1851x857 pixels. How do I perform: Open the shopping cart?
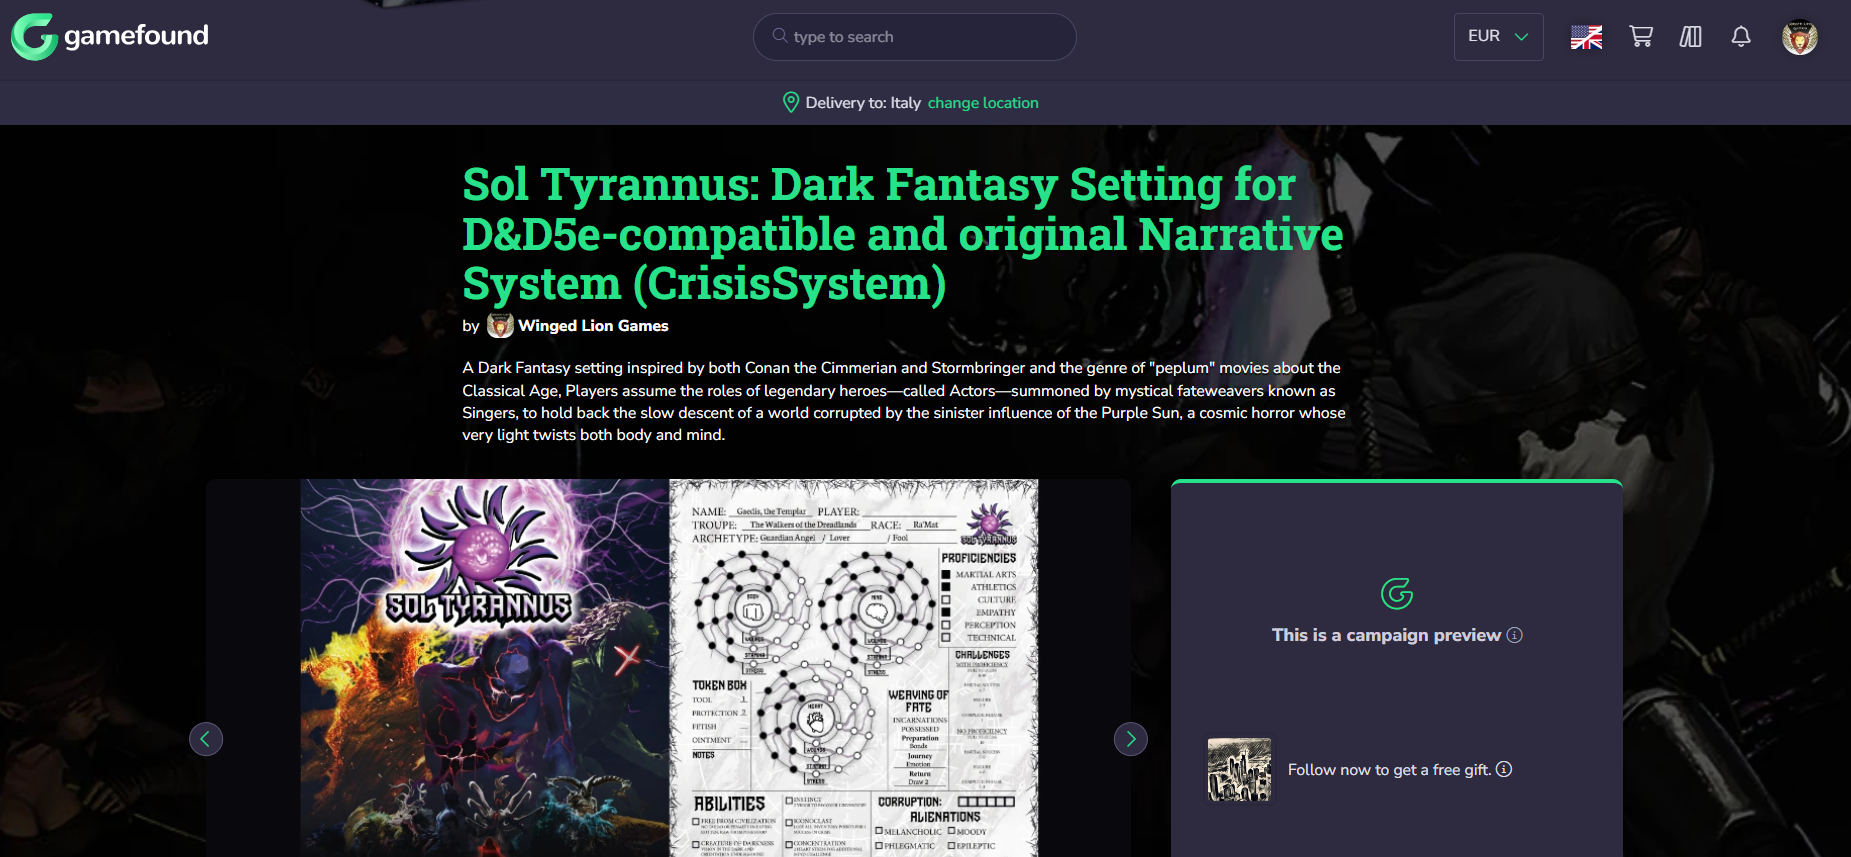[1641, 37]
